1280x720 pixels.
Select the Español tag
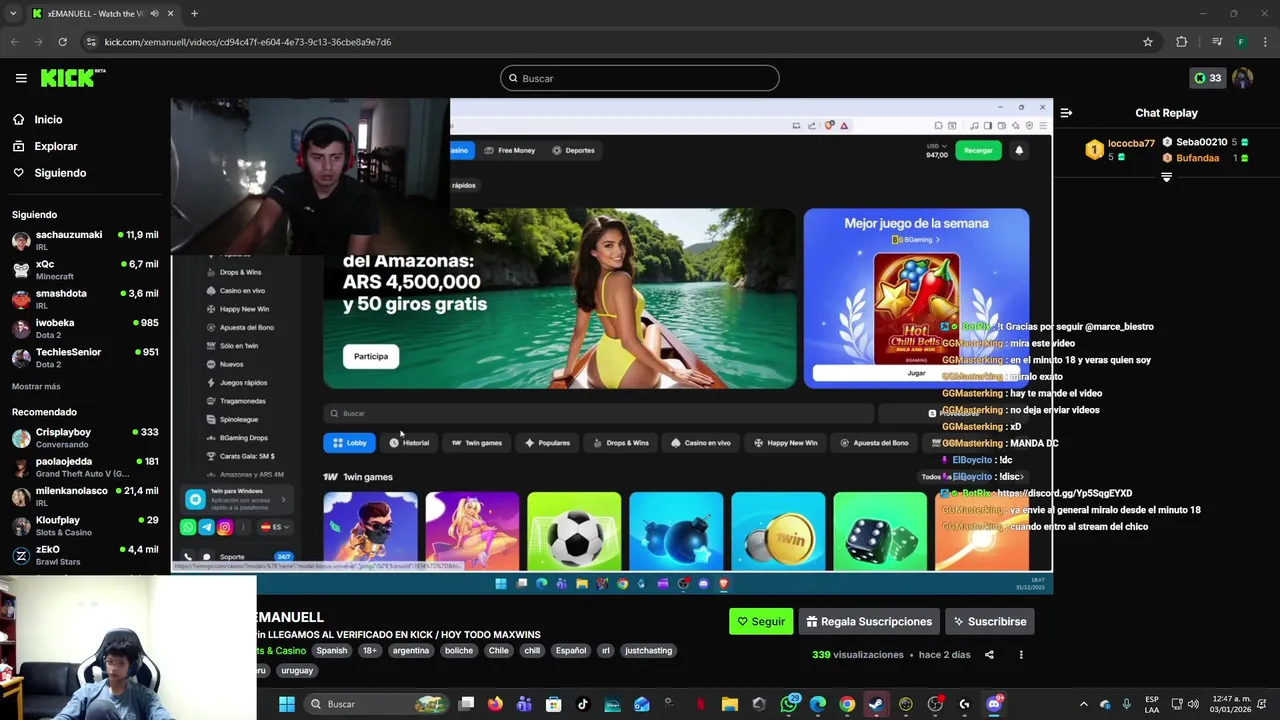click(571, 650)
